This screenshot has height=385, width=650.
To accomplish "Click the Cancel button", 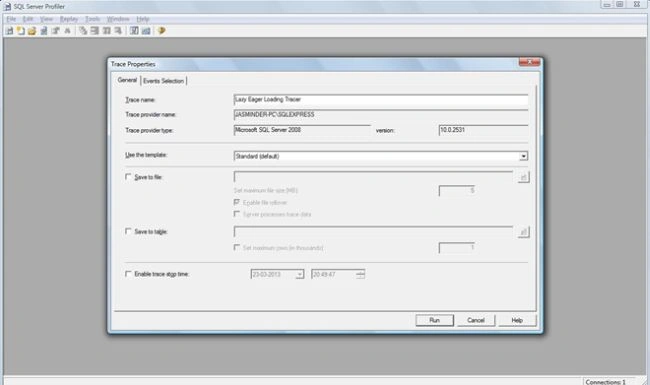I will pos(476,320).
